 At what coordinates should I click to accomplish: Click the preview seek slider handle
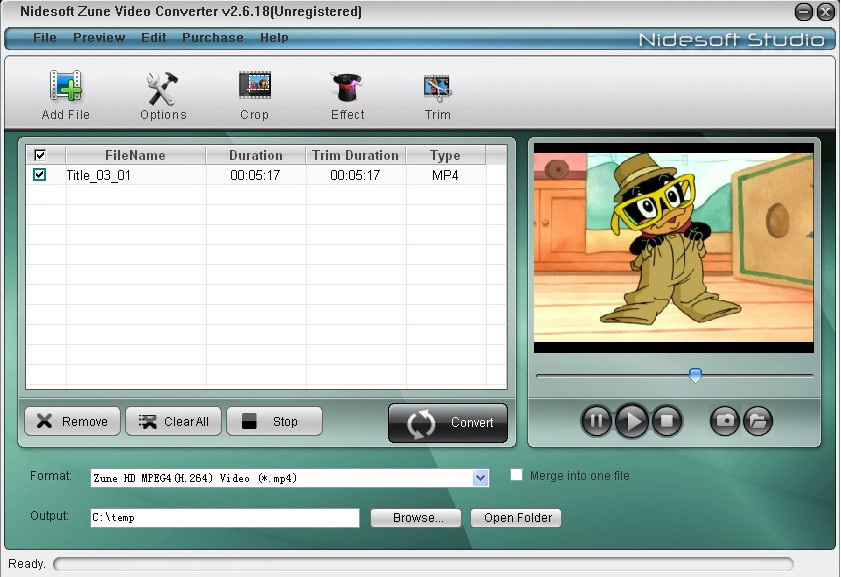coord(695,375)
